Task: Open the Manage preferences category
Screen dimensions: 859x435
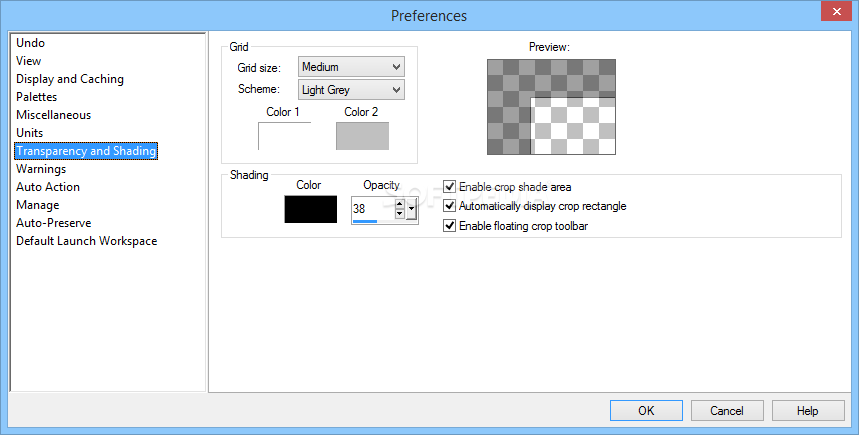Action: 38,205
